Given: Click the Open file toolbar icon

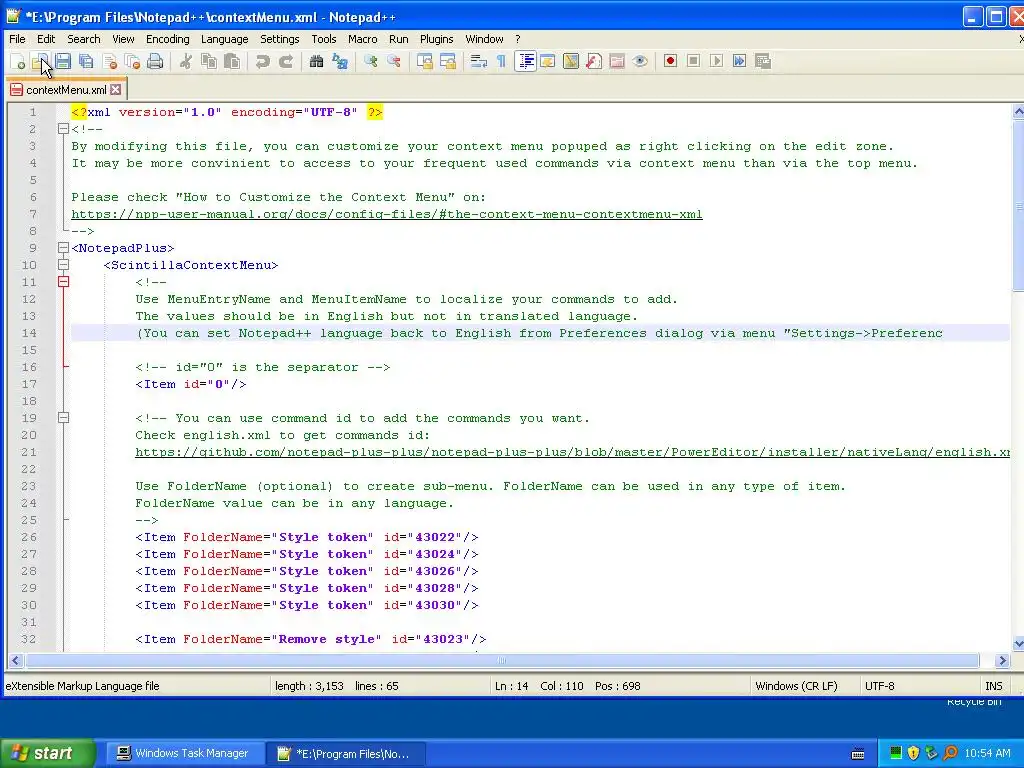Looking at the screenshot, I should pyautogui.click(x=40, y=61).
